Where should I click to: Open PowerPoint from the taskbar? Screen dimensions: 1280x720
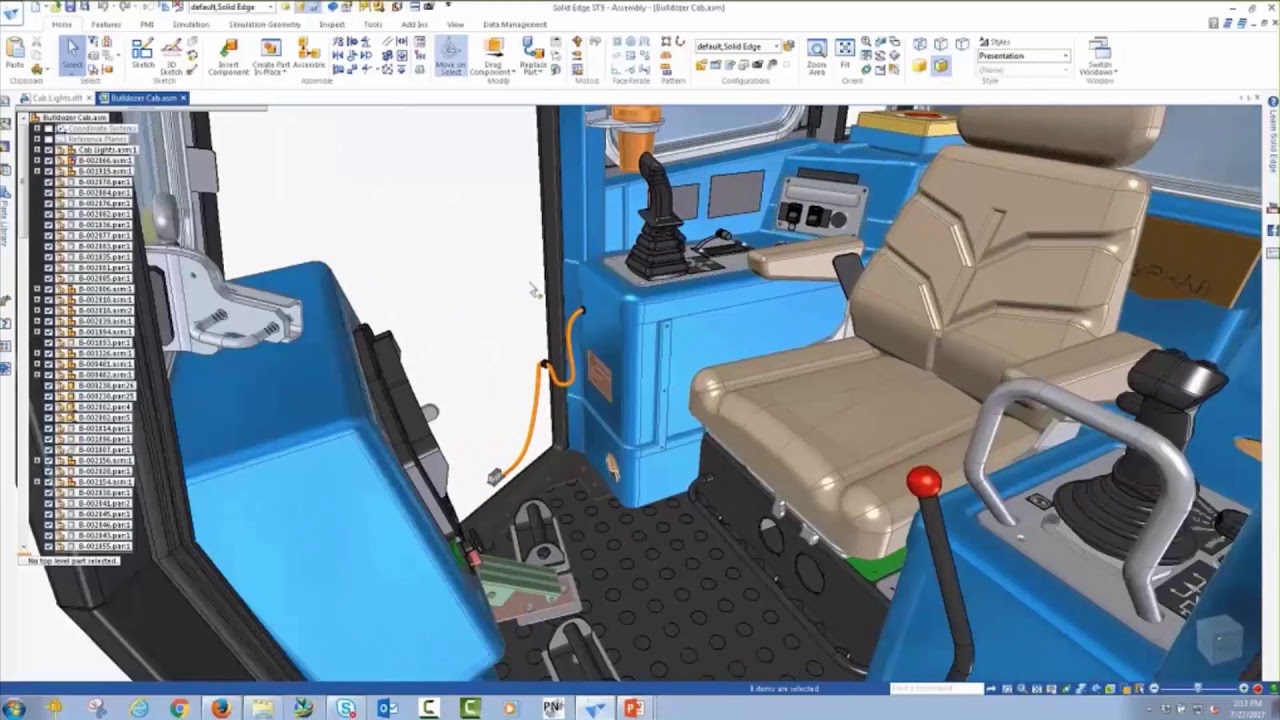tap(633, 708)
